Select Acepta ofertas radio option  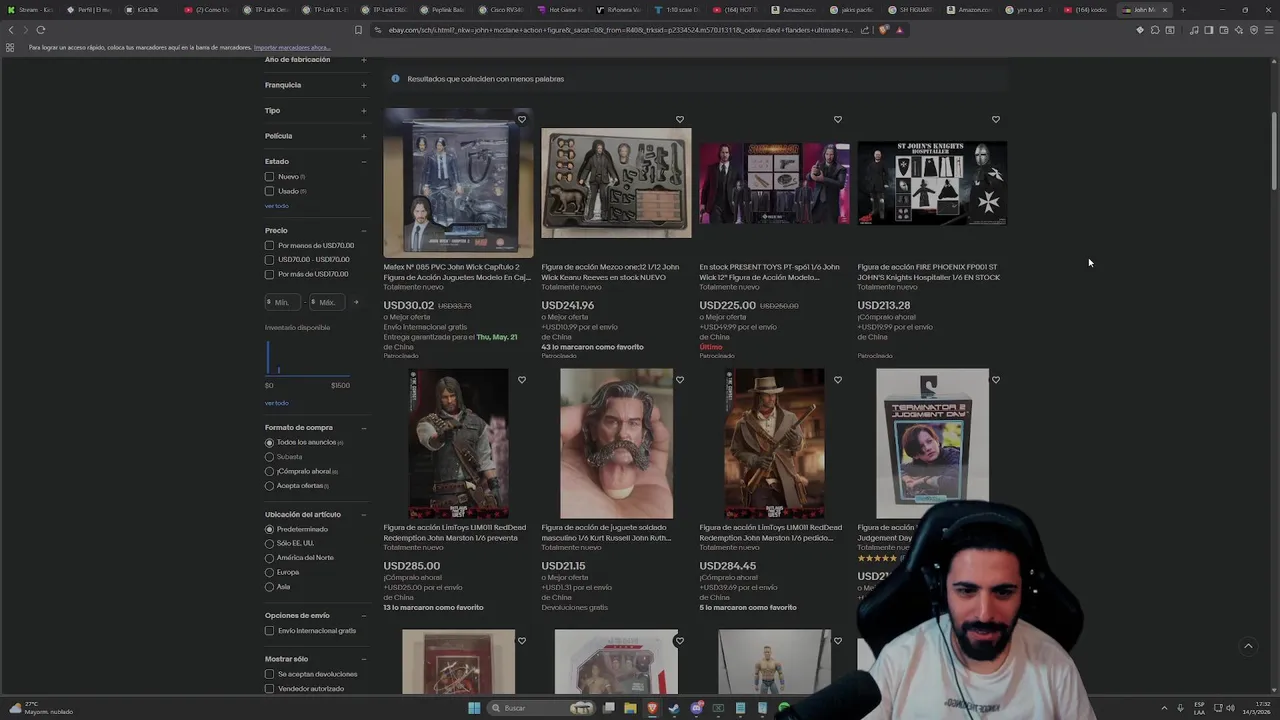pyautogui.click(x=269, y=486)
